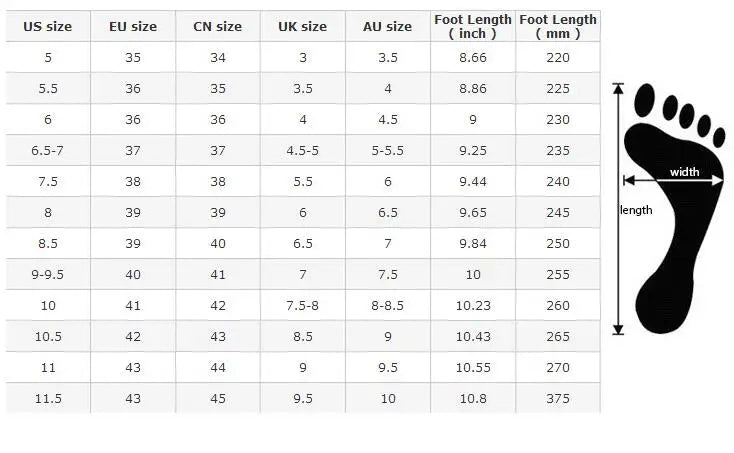Click the big toe of the footprint
Viewport: 734px width, 453px height.
pyautogui.click(x=645, y=101)
